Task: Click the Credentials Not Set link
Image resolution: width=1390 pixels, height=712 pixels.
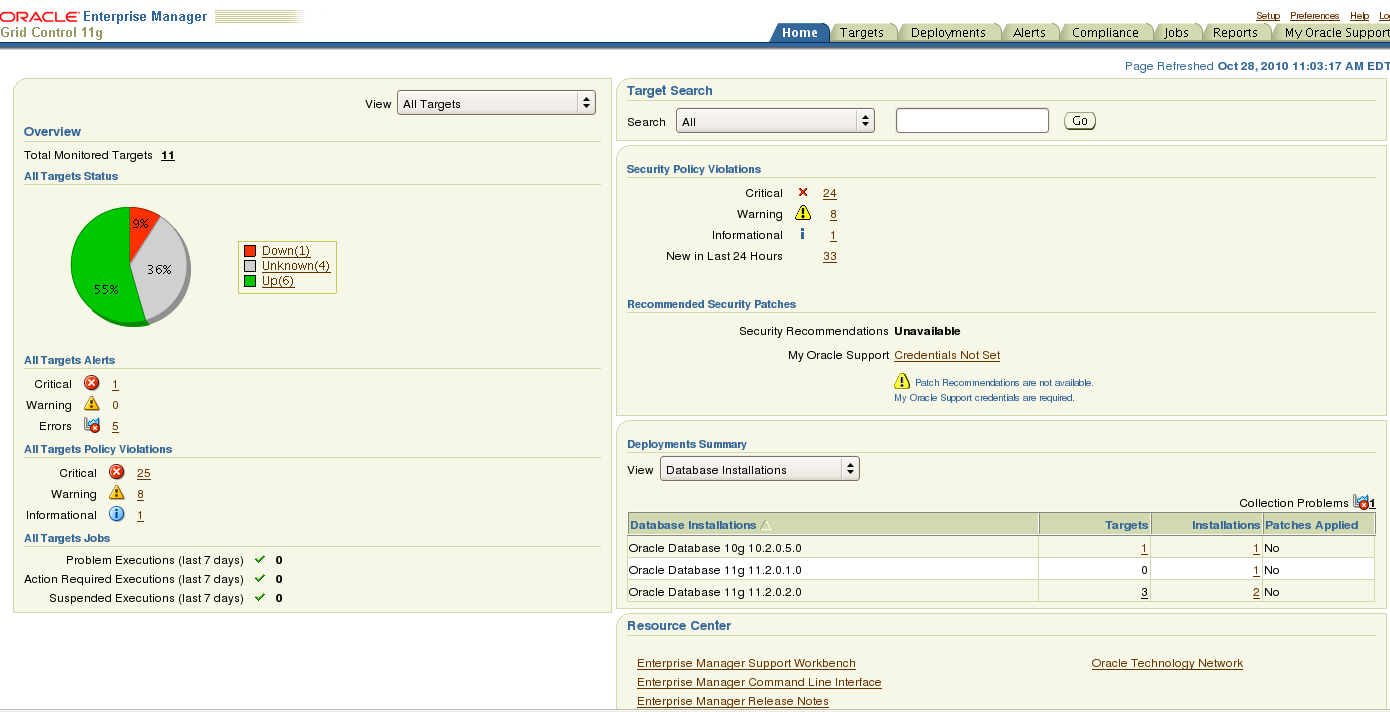Action: pyautogui.click(x=947, y=355)
